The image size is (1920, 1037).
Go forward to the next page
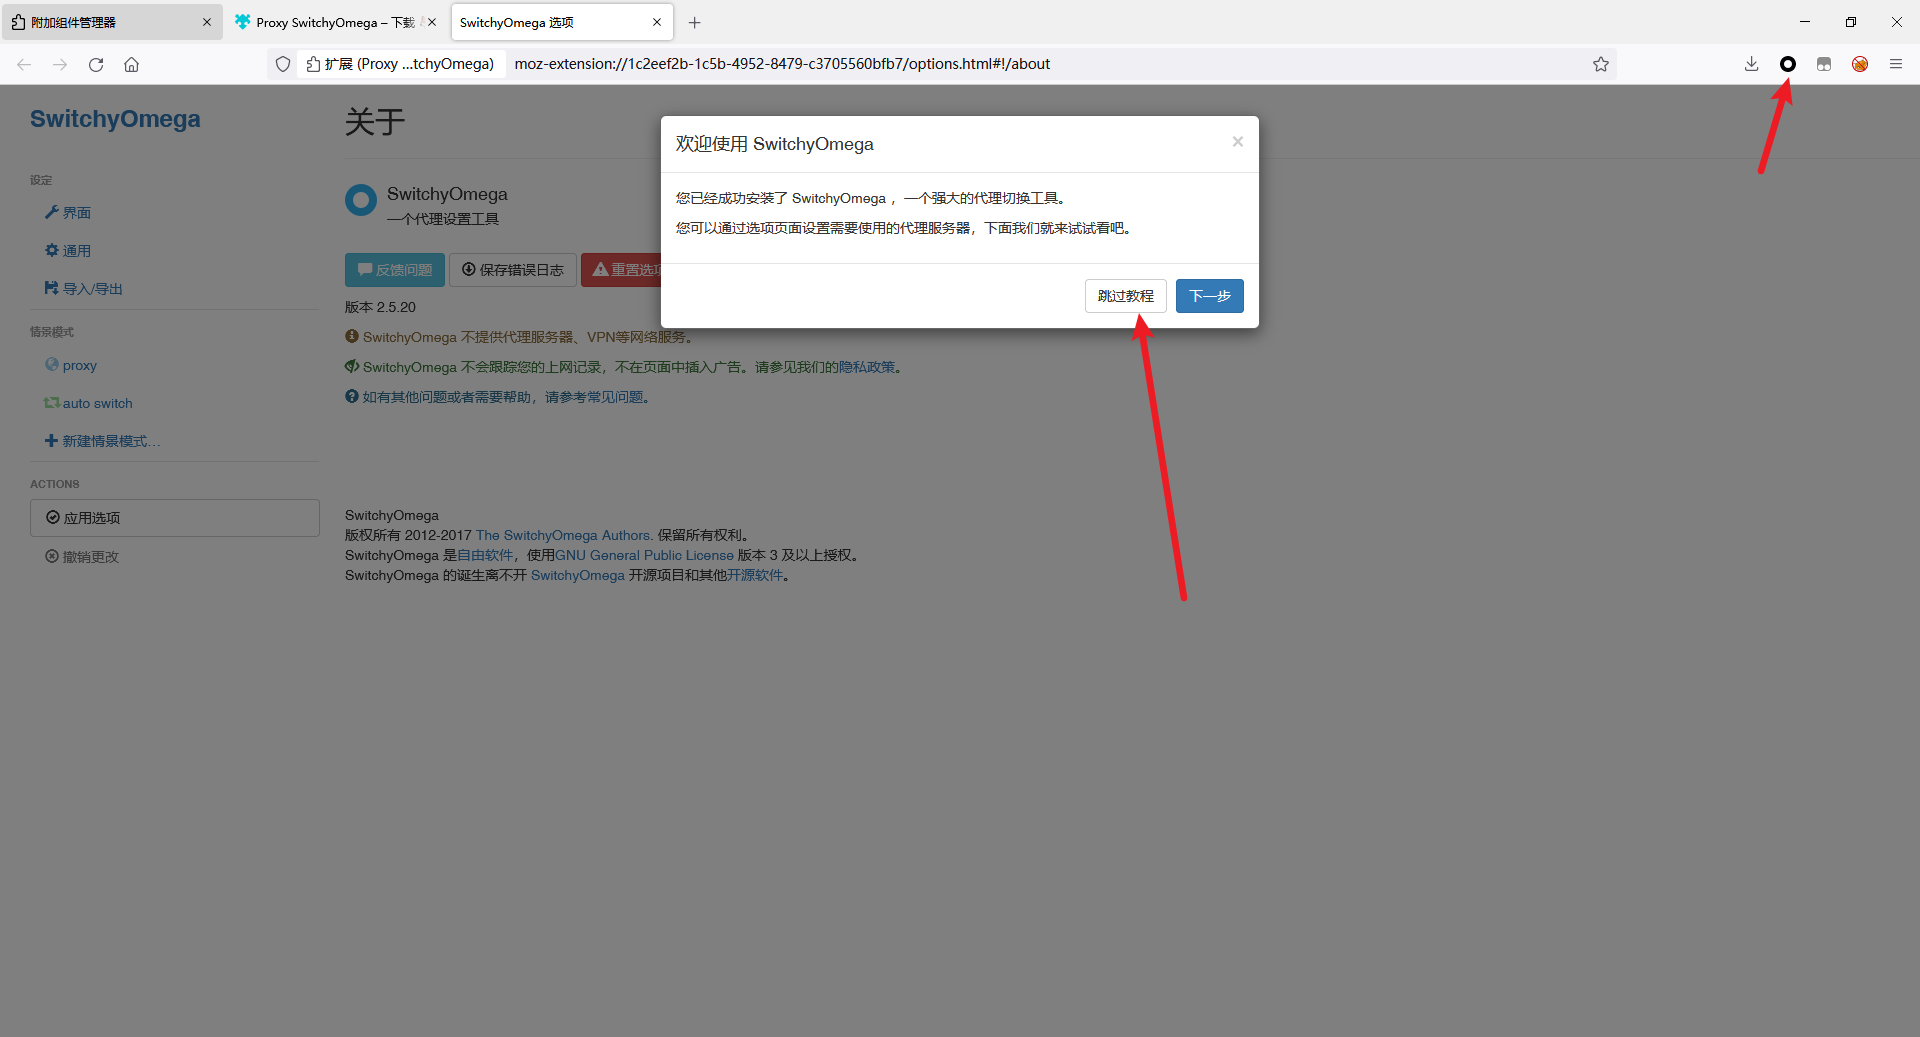pyautogui.click(x=60, y=64)
